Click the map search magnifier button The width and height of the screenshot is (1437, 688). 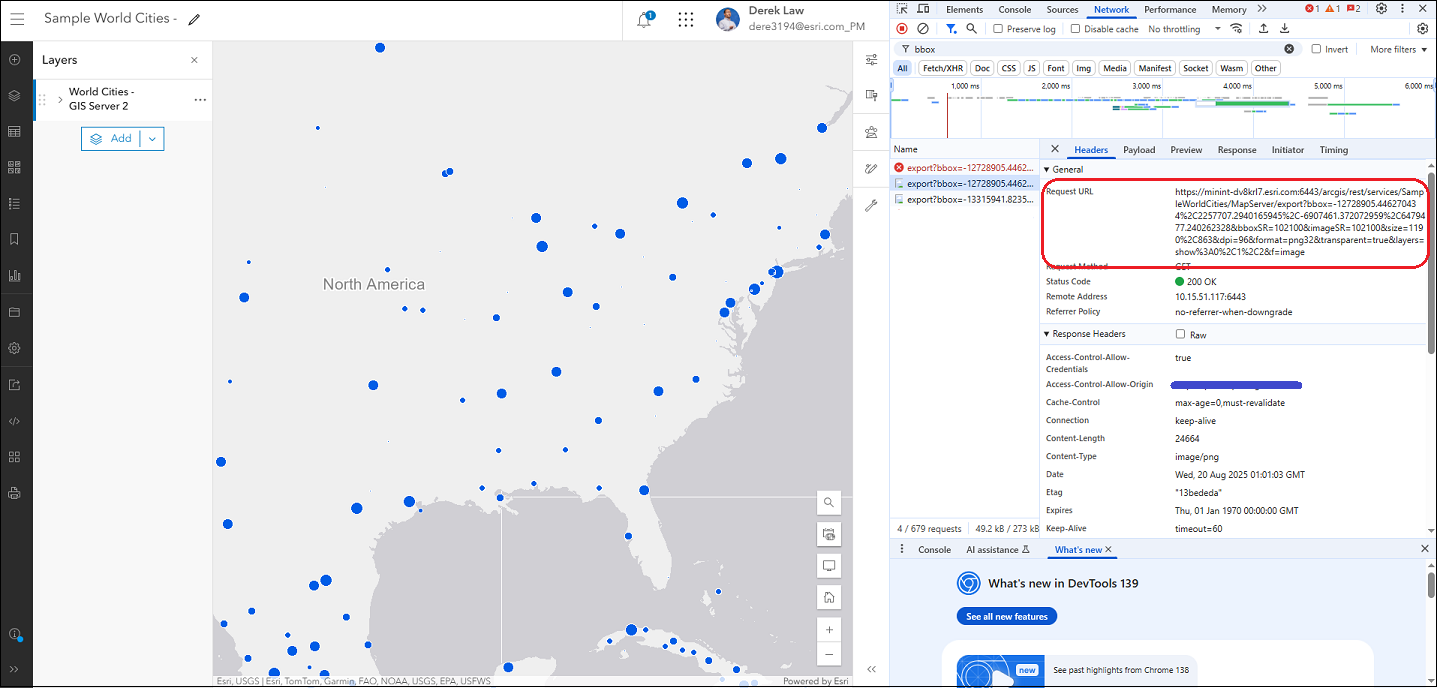pyautogui.click(x=828, y=502)
